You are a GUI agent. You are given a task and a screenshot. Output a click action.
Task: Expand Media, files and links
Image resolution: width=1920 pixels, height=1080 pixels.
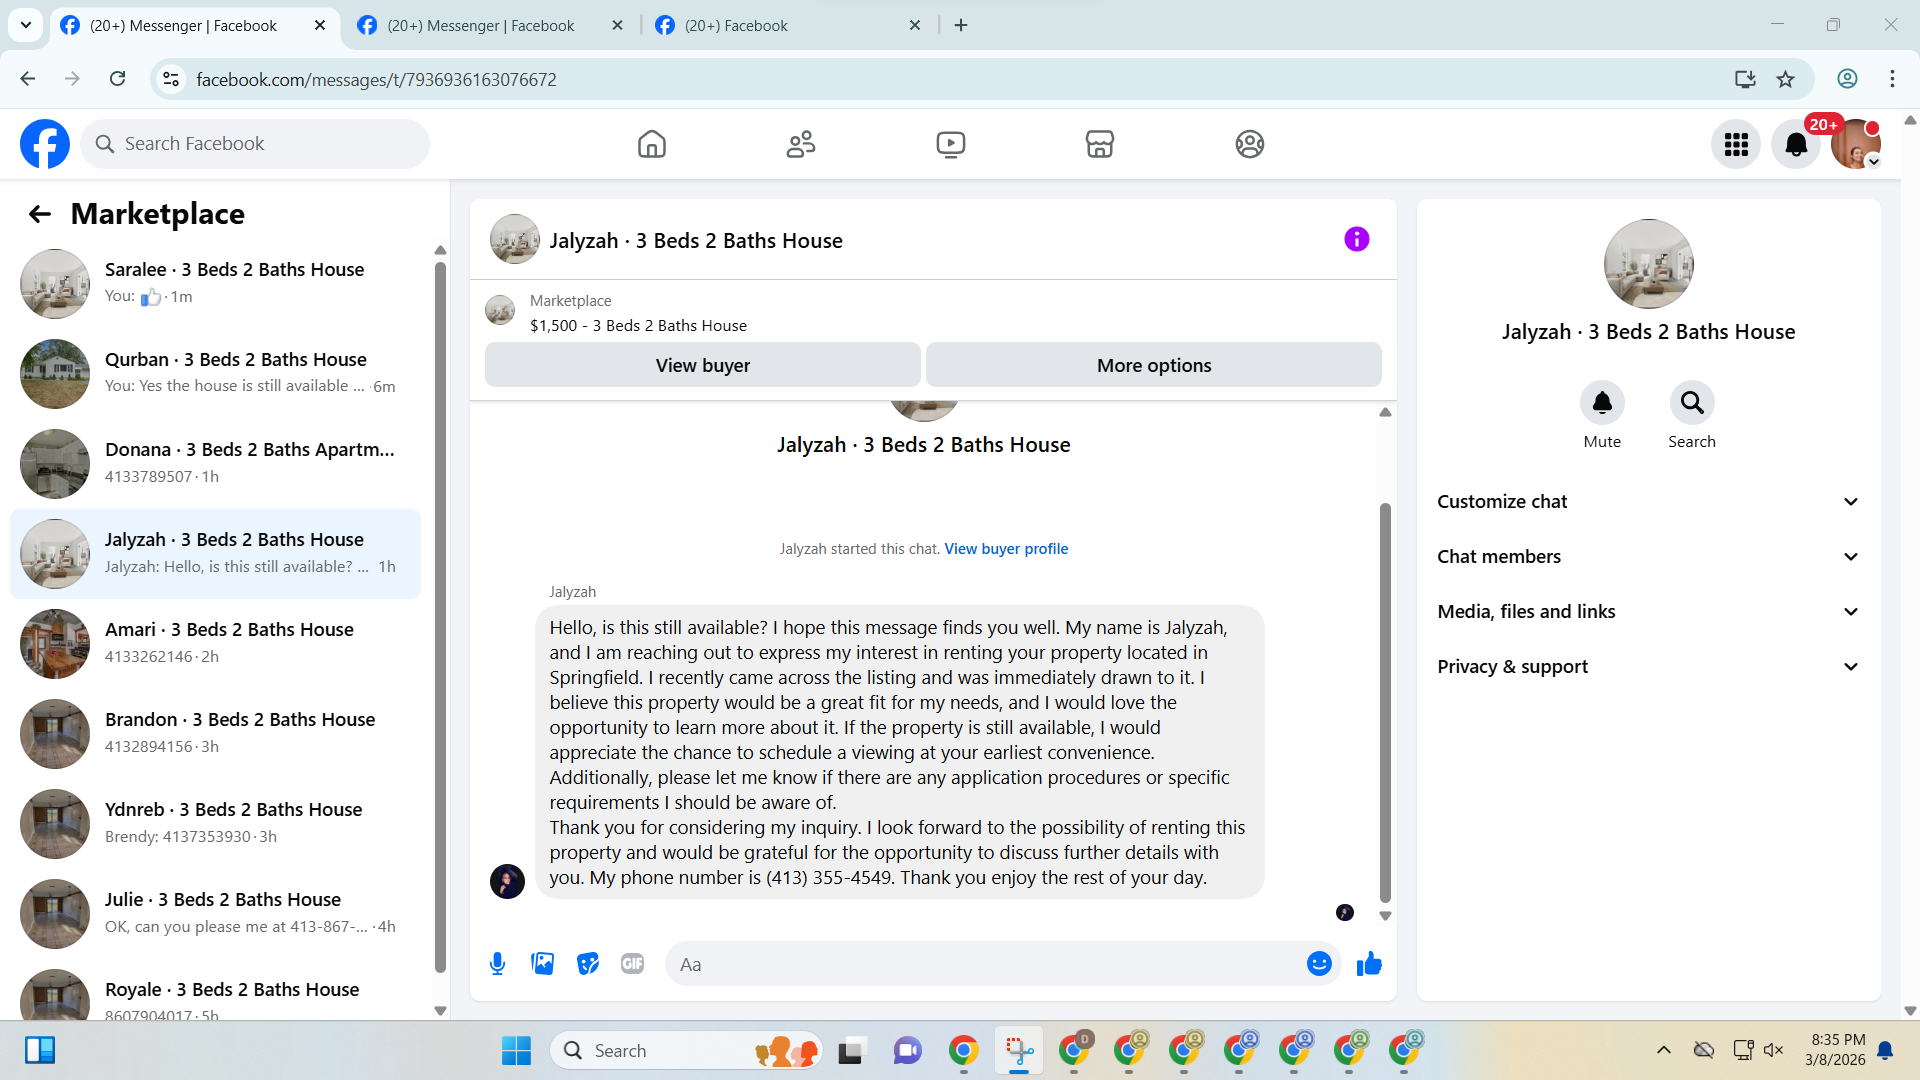[1648, 612]
